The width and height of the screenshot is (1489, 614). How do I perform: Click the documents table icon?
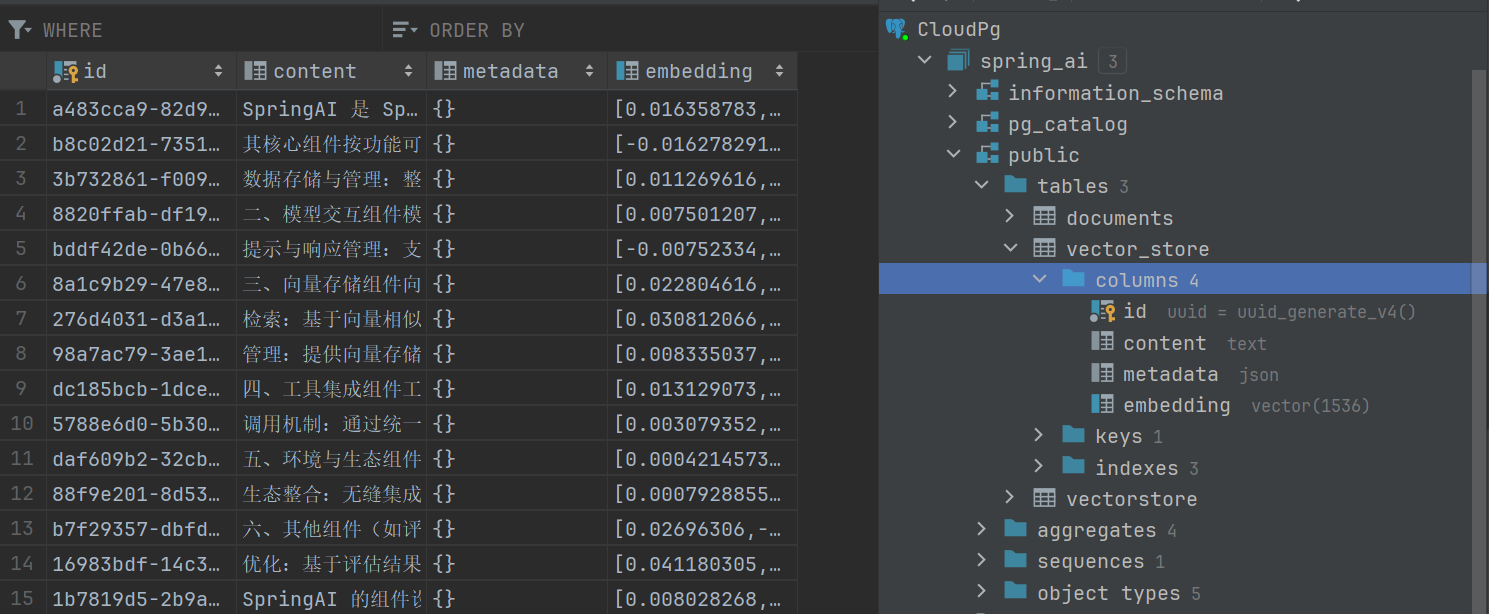tap(1044, 217)
